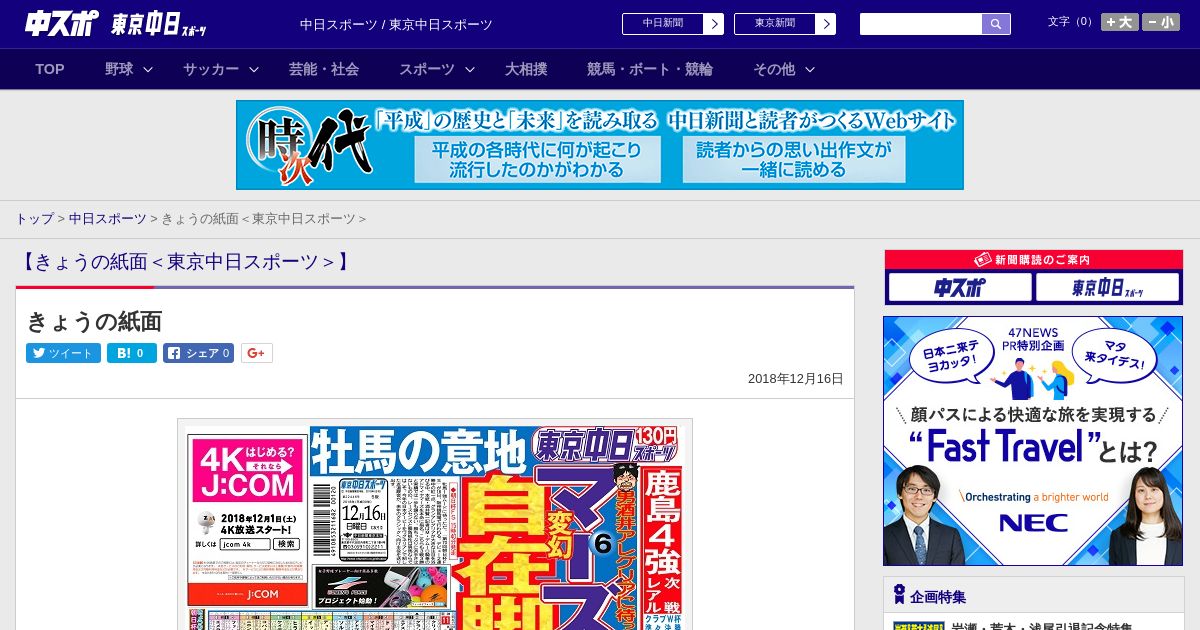Open the NEC Fast Travel advertisement
1200x630 pixels.
point(1033,441)
